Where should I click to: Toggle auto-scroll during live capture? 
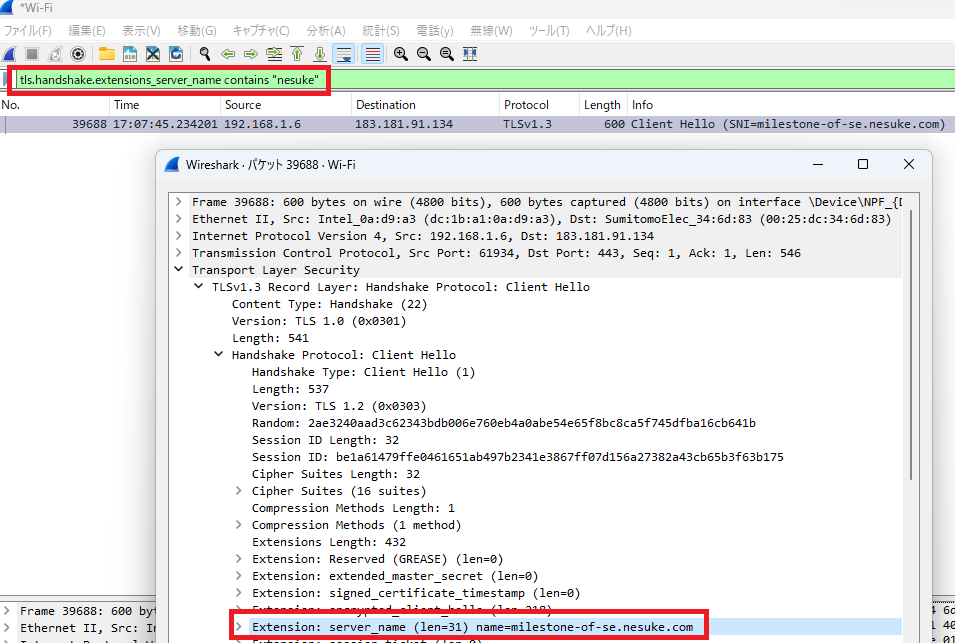(x=344, y=54)
